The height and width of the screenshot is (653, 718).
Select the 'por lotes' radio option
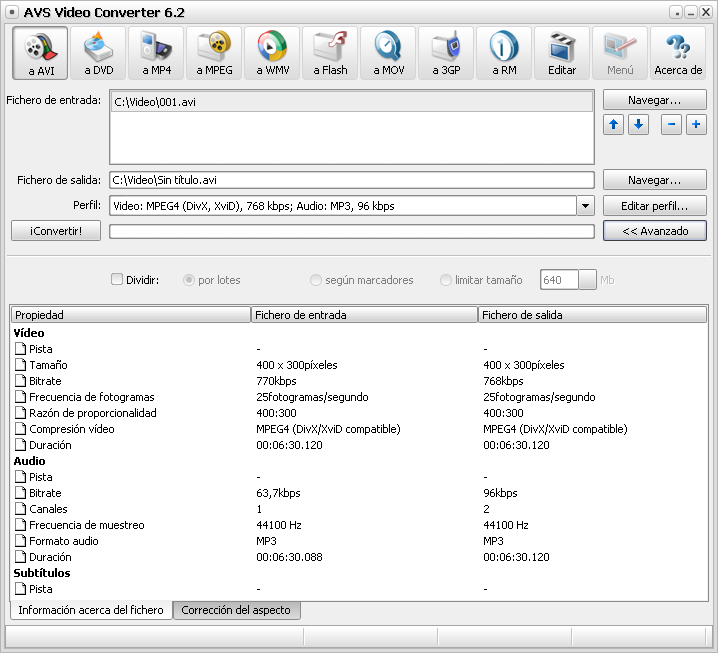click(189, 280)
